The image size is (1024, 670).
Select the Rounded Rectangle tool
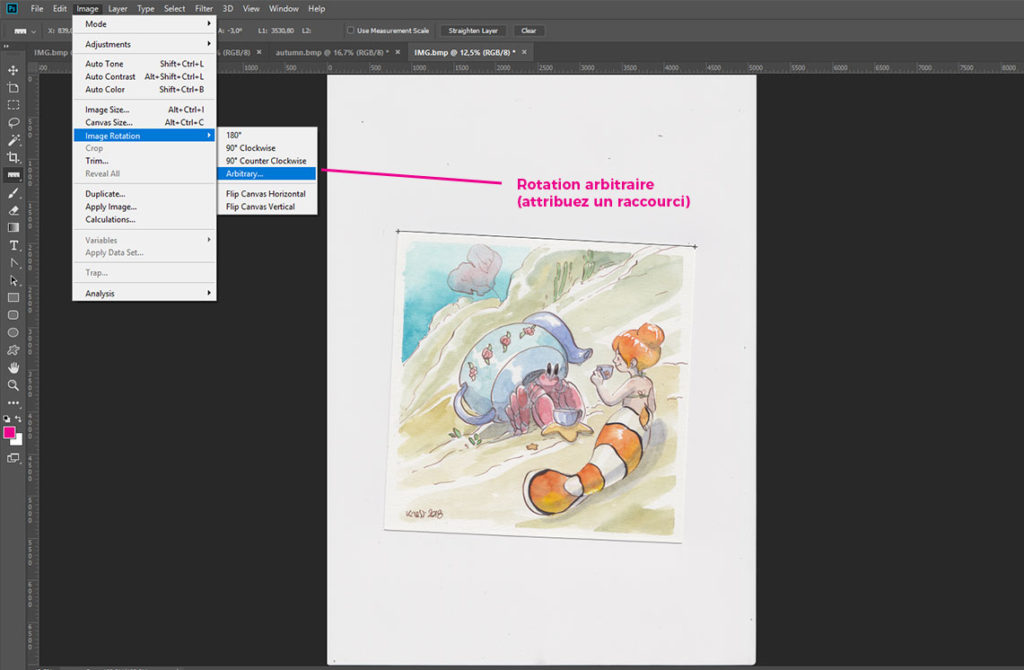13,315
